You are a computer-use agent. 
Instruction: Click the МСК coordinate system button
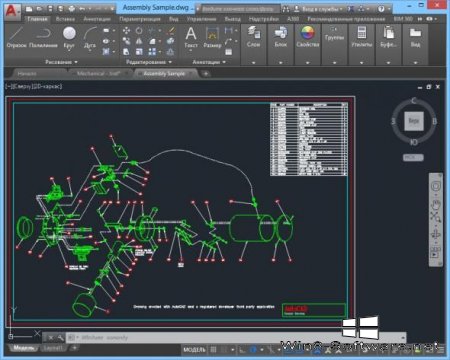tap(413, 157)
